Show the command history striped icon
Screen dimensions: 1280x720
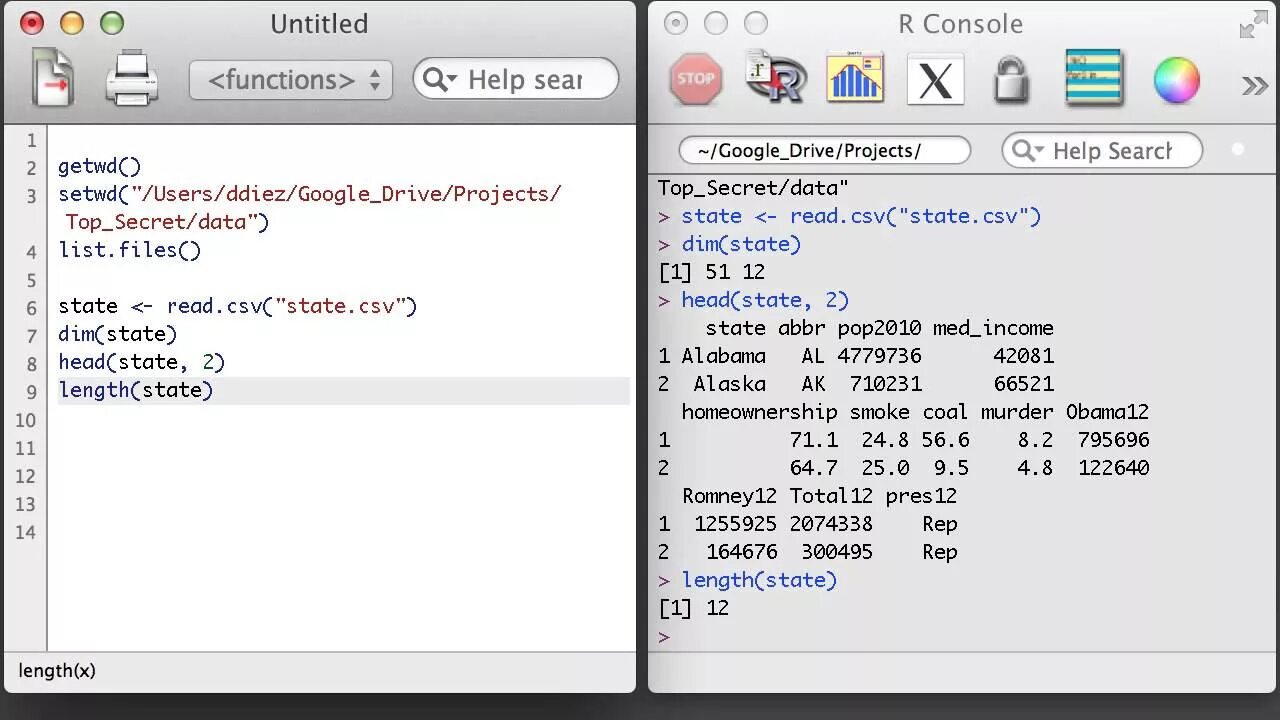[1093, 78]
